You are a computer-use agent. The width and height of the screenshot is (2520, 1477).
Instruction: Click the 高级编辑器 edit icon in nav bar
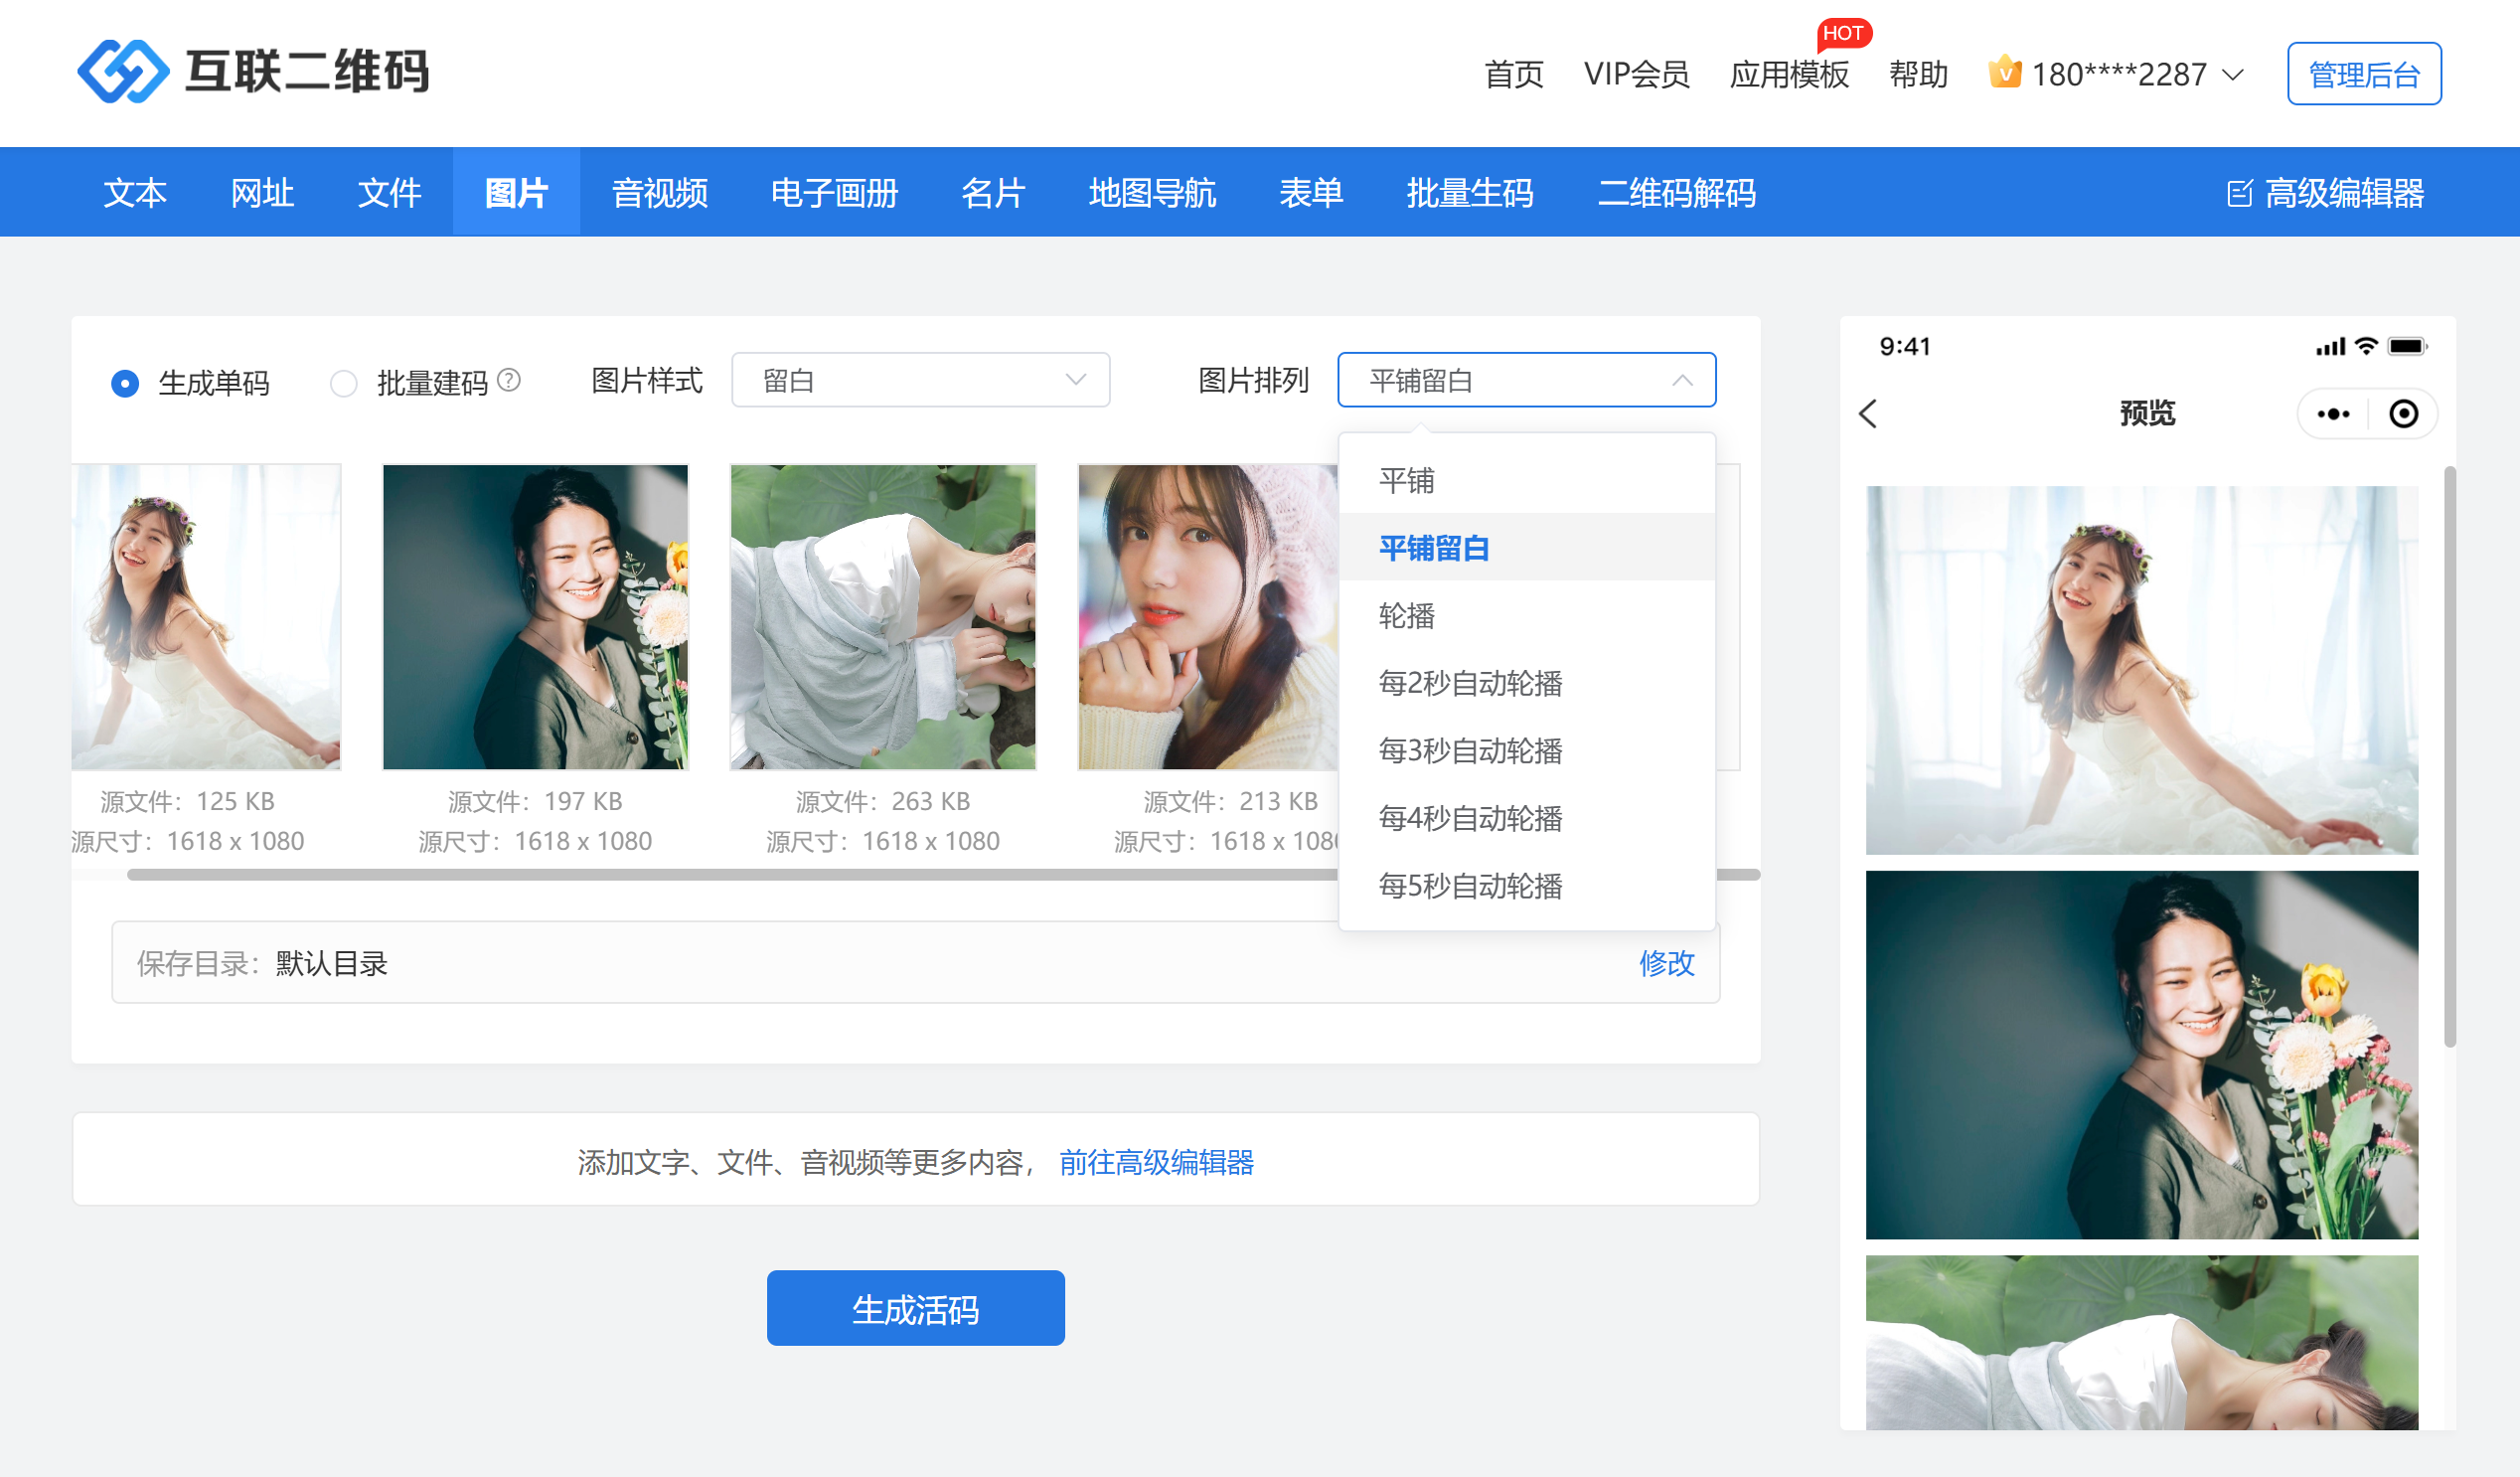[x=2239, y=193]
